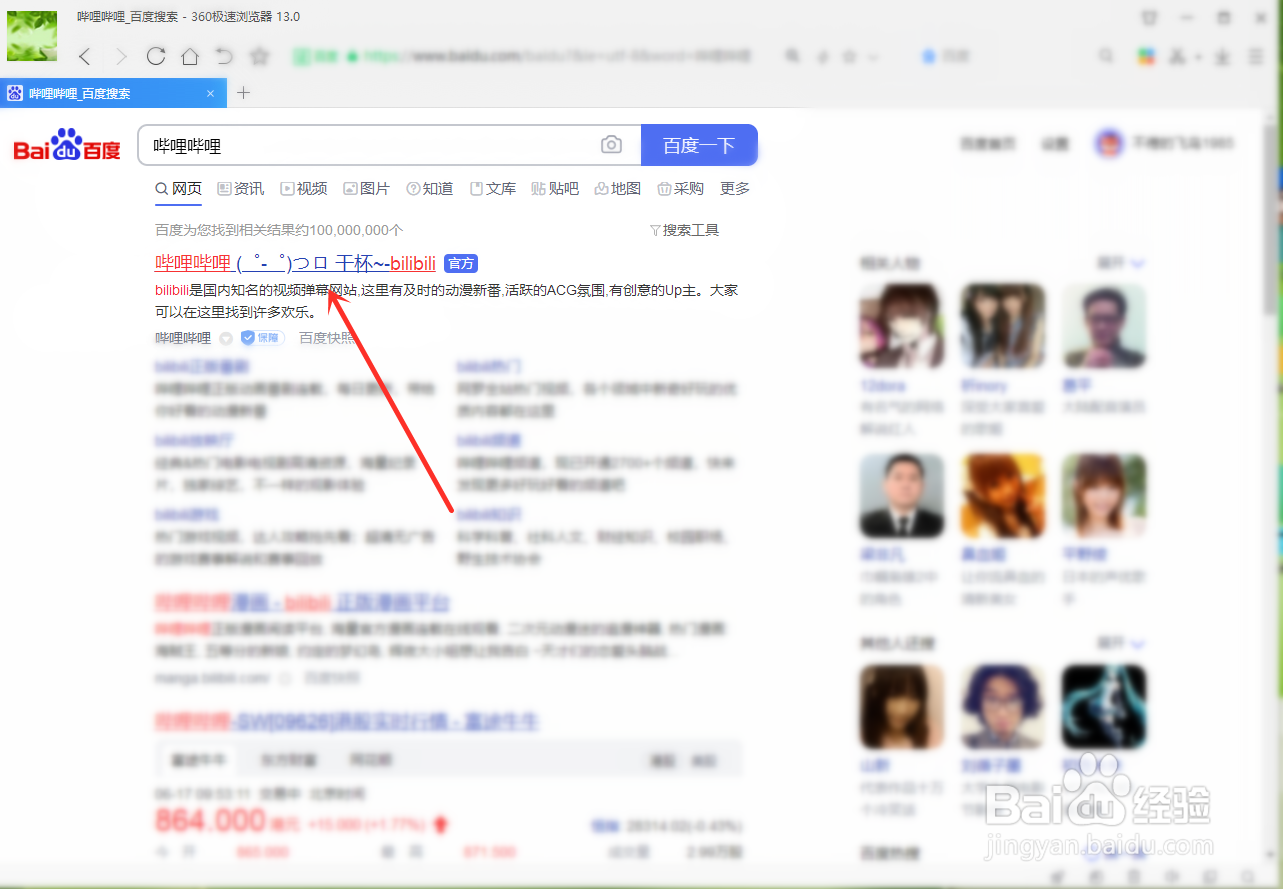Click the 百度一下 search button
This screenshot has height=889, width=1283.
point(699,145)
